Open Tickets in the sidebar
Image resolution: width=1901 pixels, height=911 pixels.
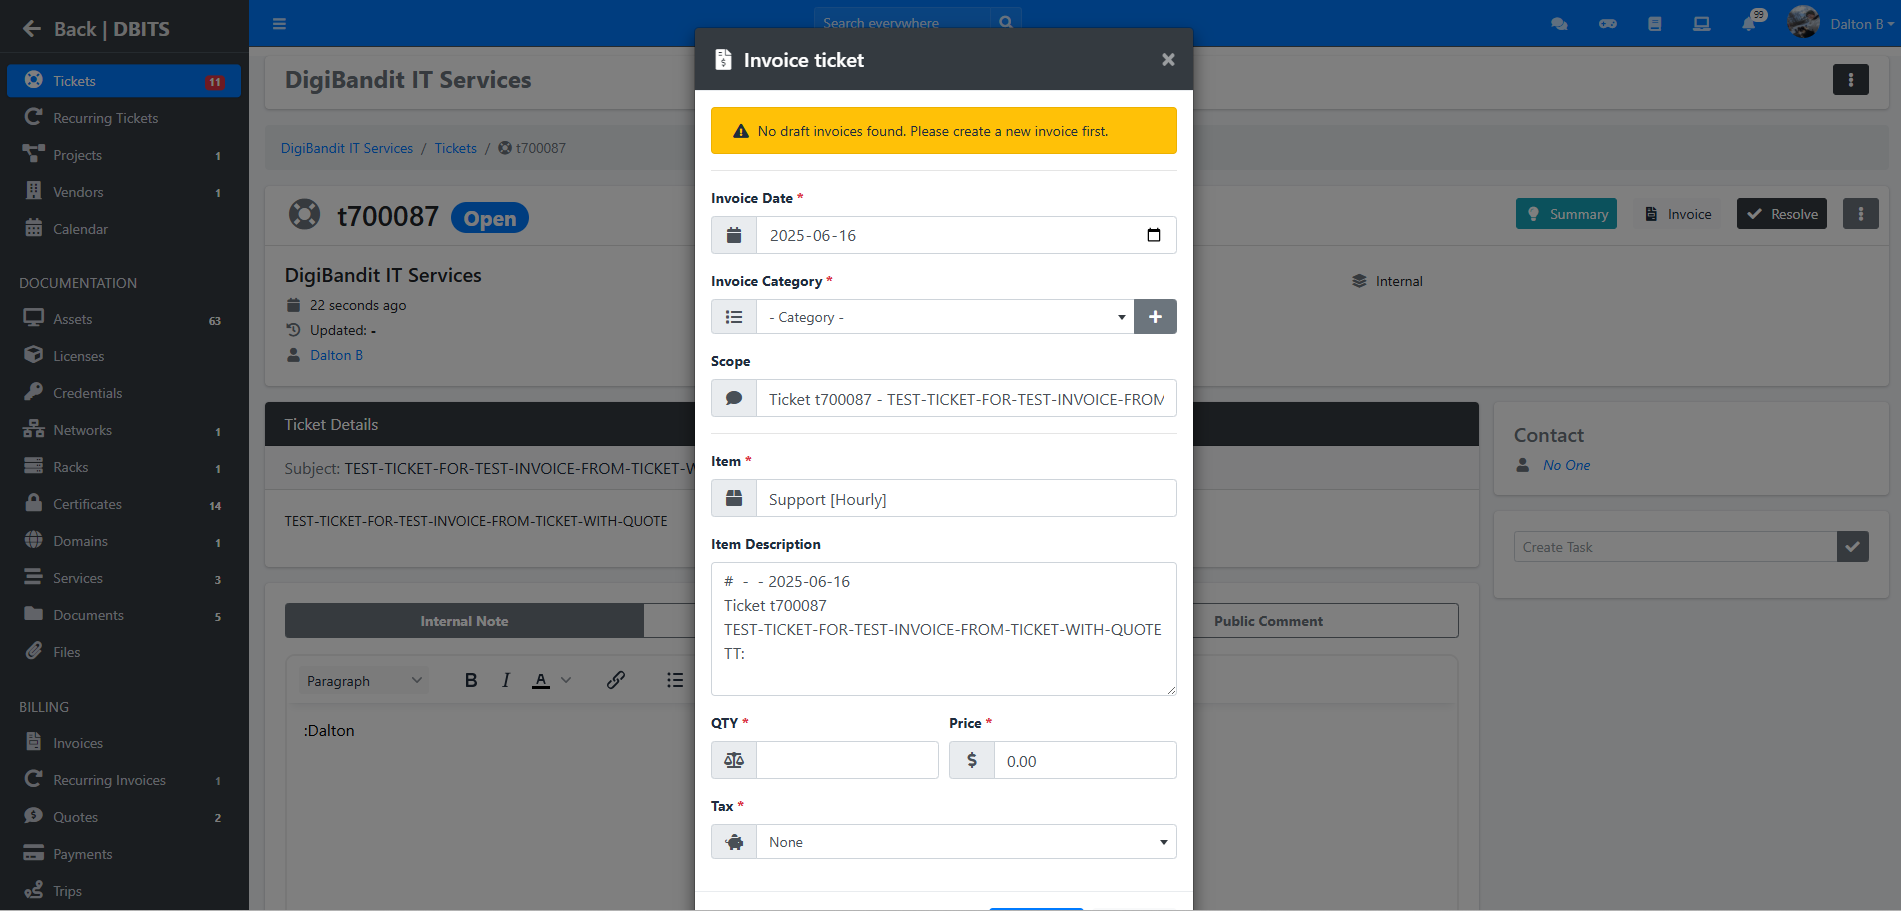coord(124,81)
